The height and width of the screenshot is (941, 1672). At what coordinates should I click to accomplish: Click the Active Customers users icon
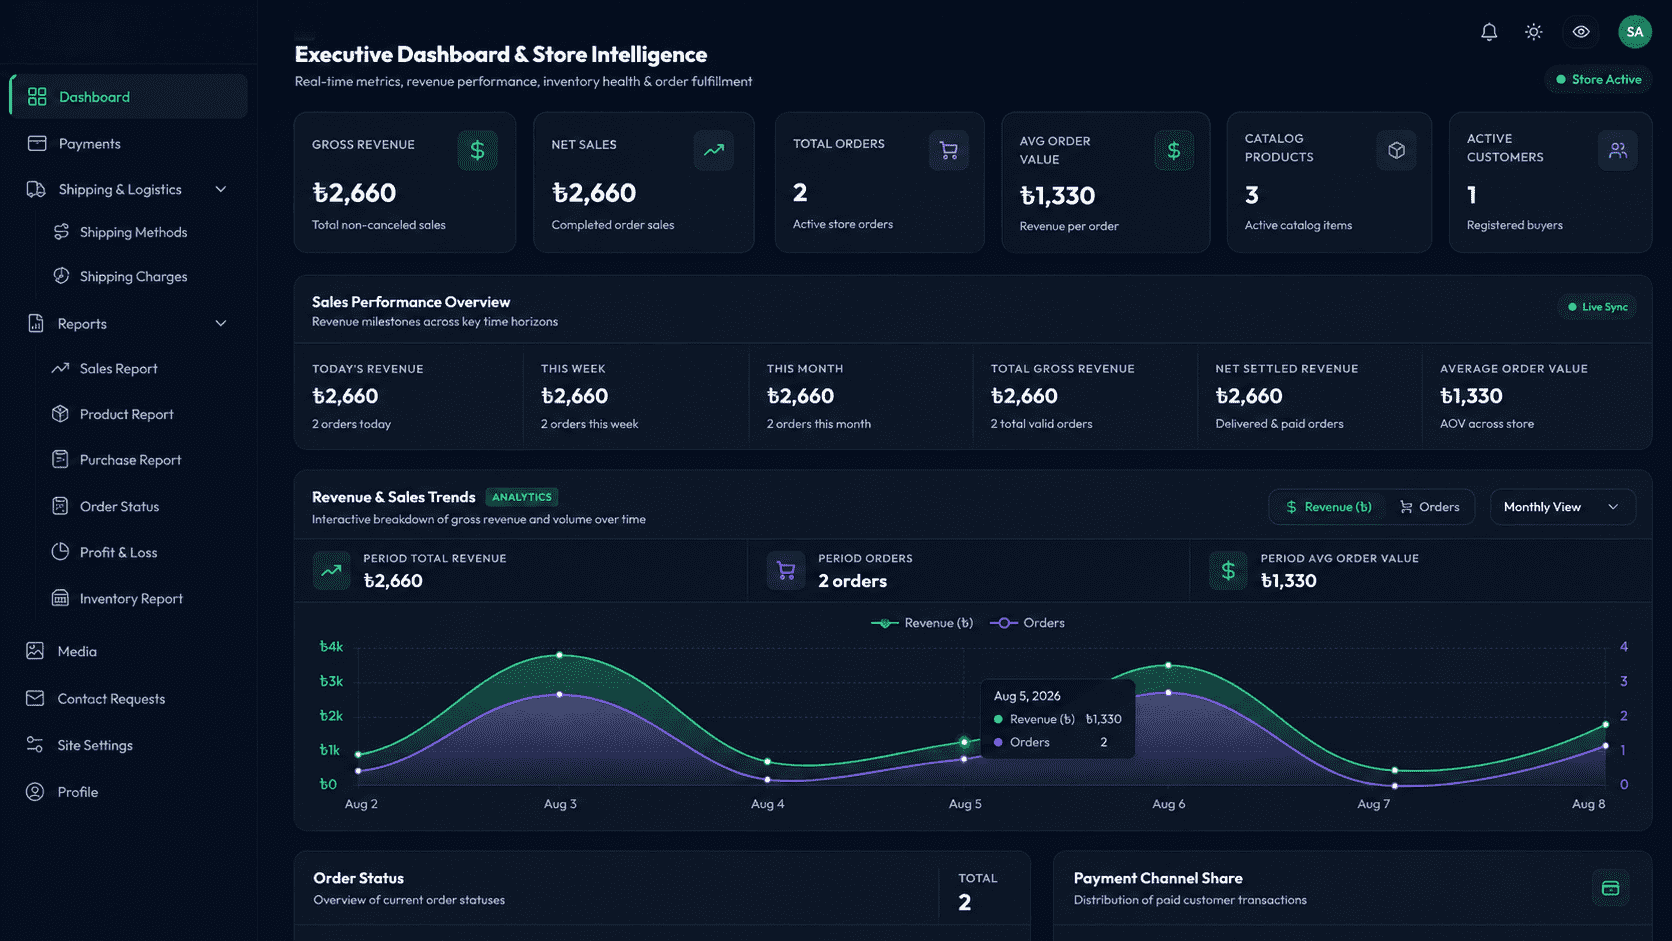coord(1618,150)
